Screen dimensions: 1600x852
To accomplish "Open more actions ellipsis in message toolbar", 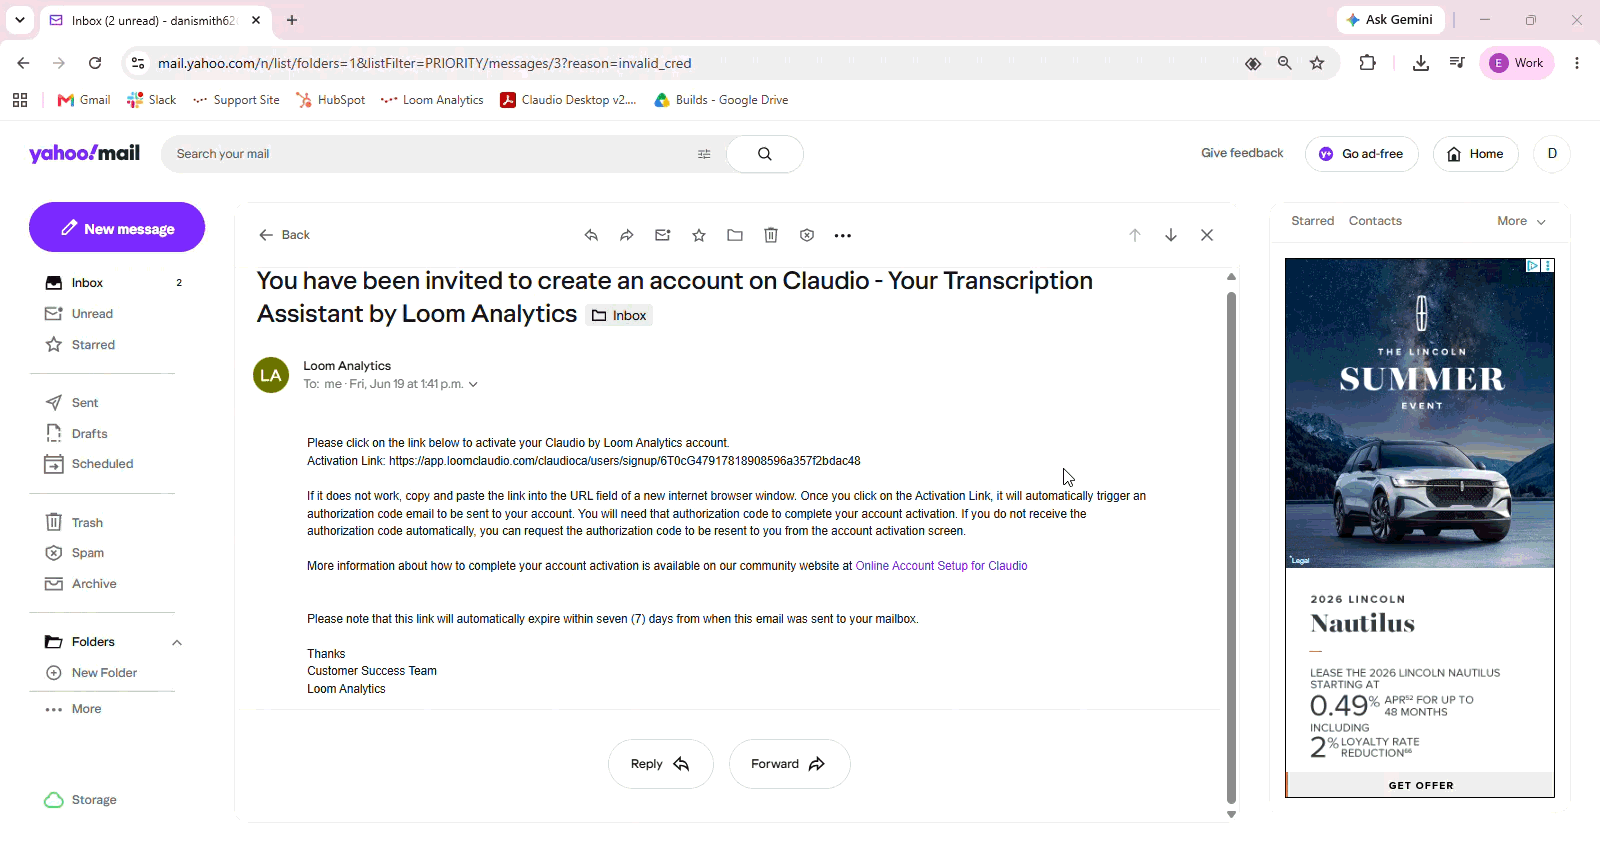I will click(x=843, y=236).
